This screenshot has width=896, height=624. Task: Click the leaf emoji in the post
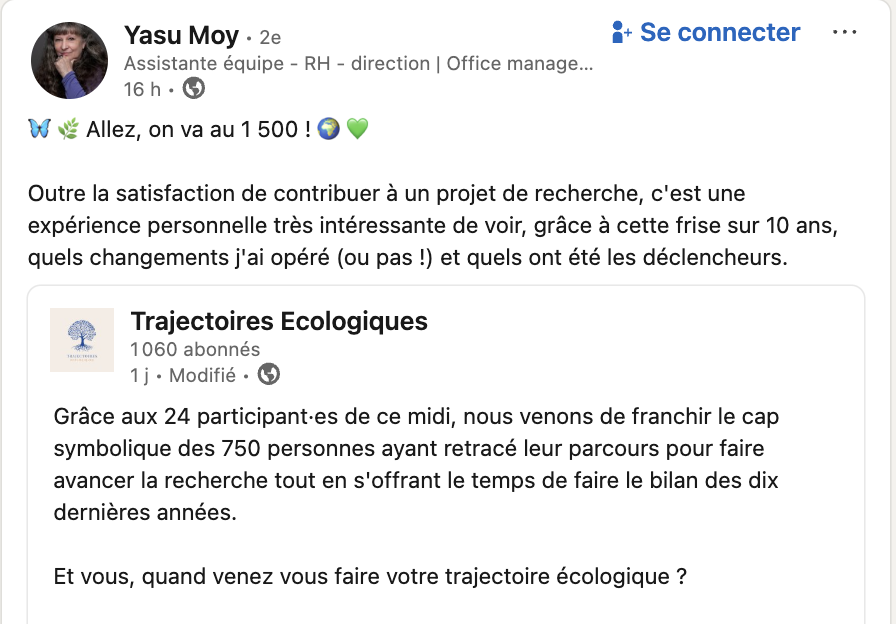tap(68, 129)
